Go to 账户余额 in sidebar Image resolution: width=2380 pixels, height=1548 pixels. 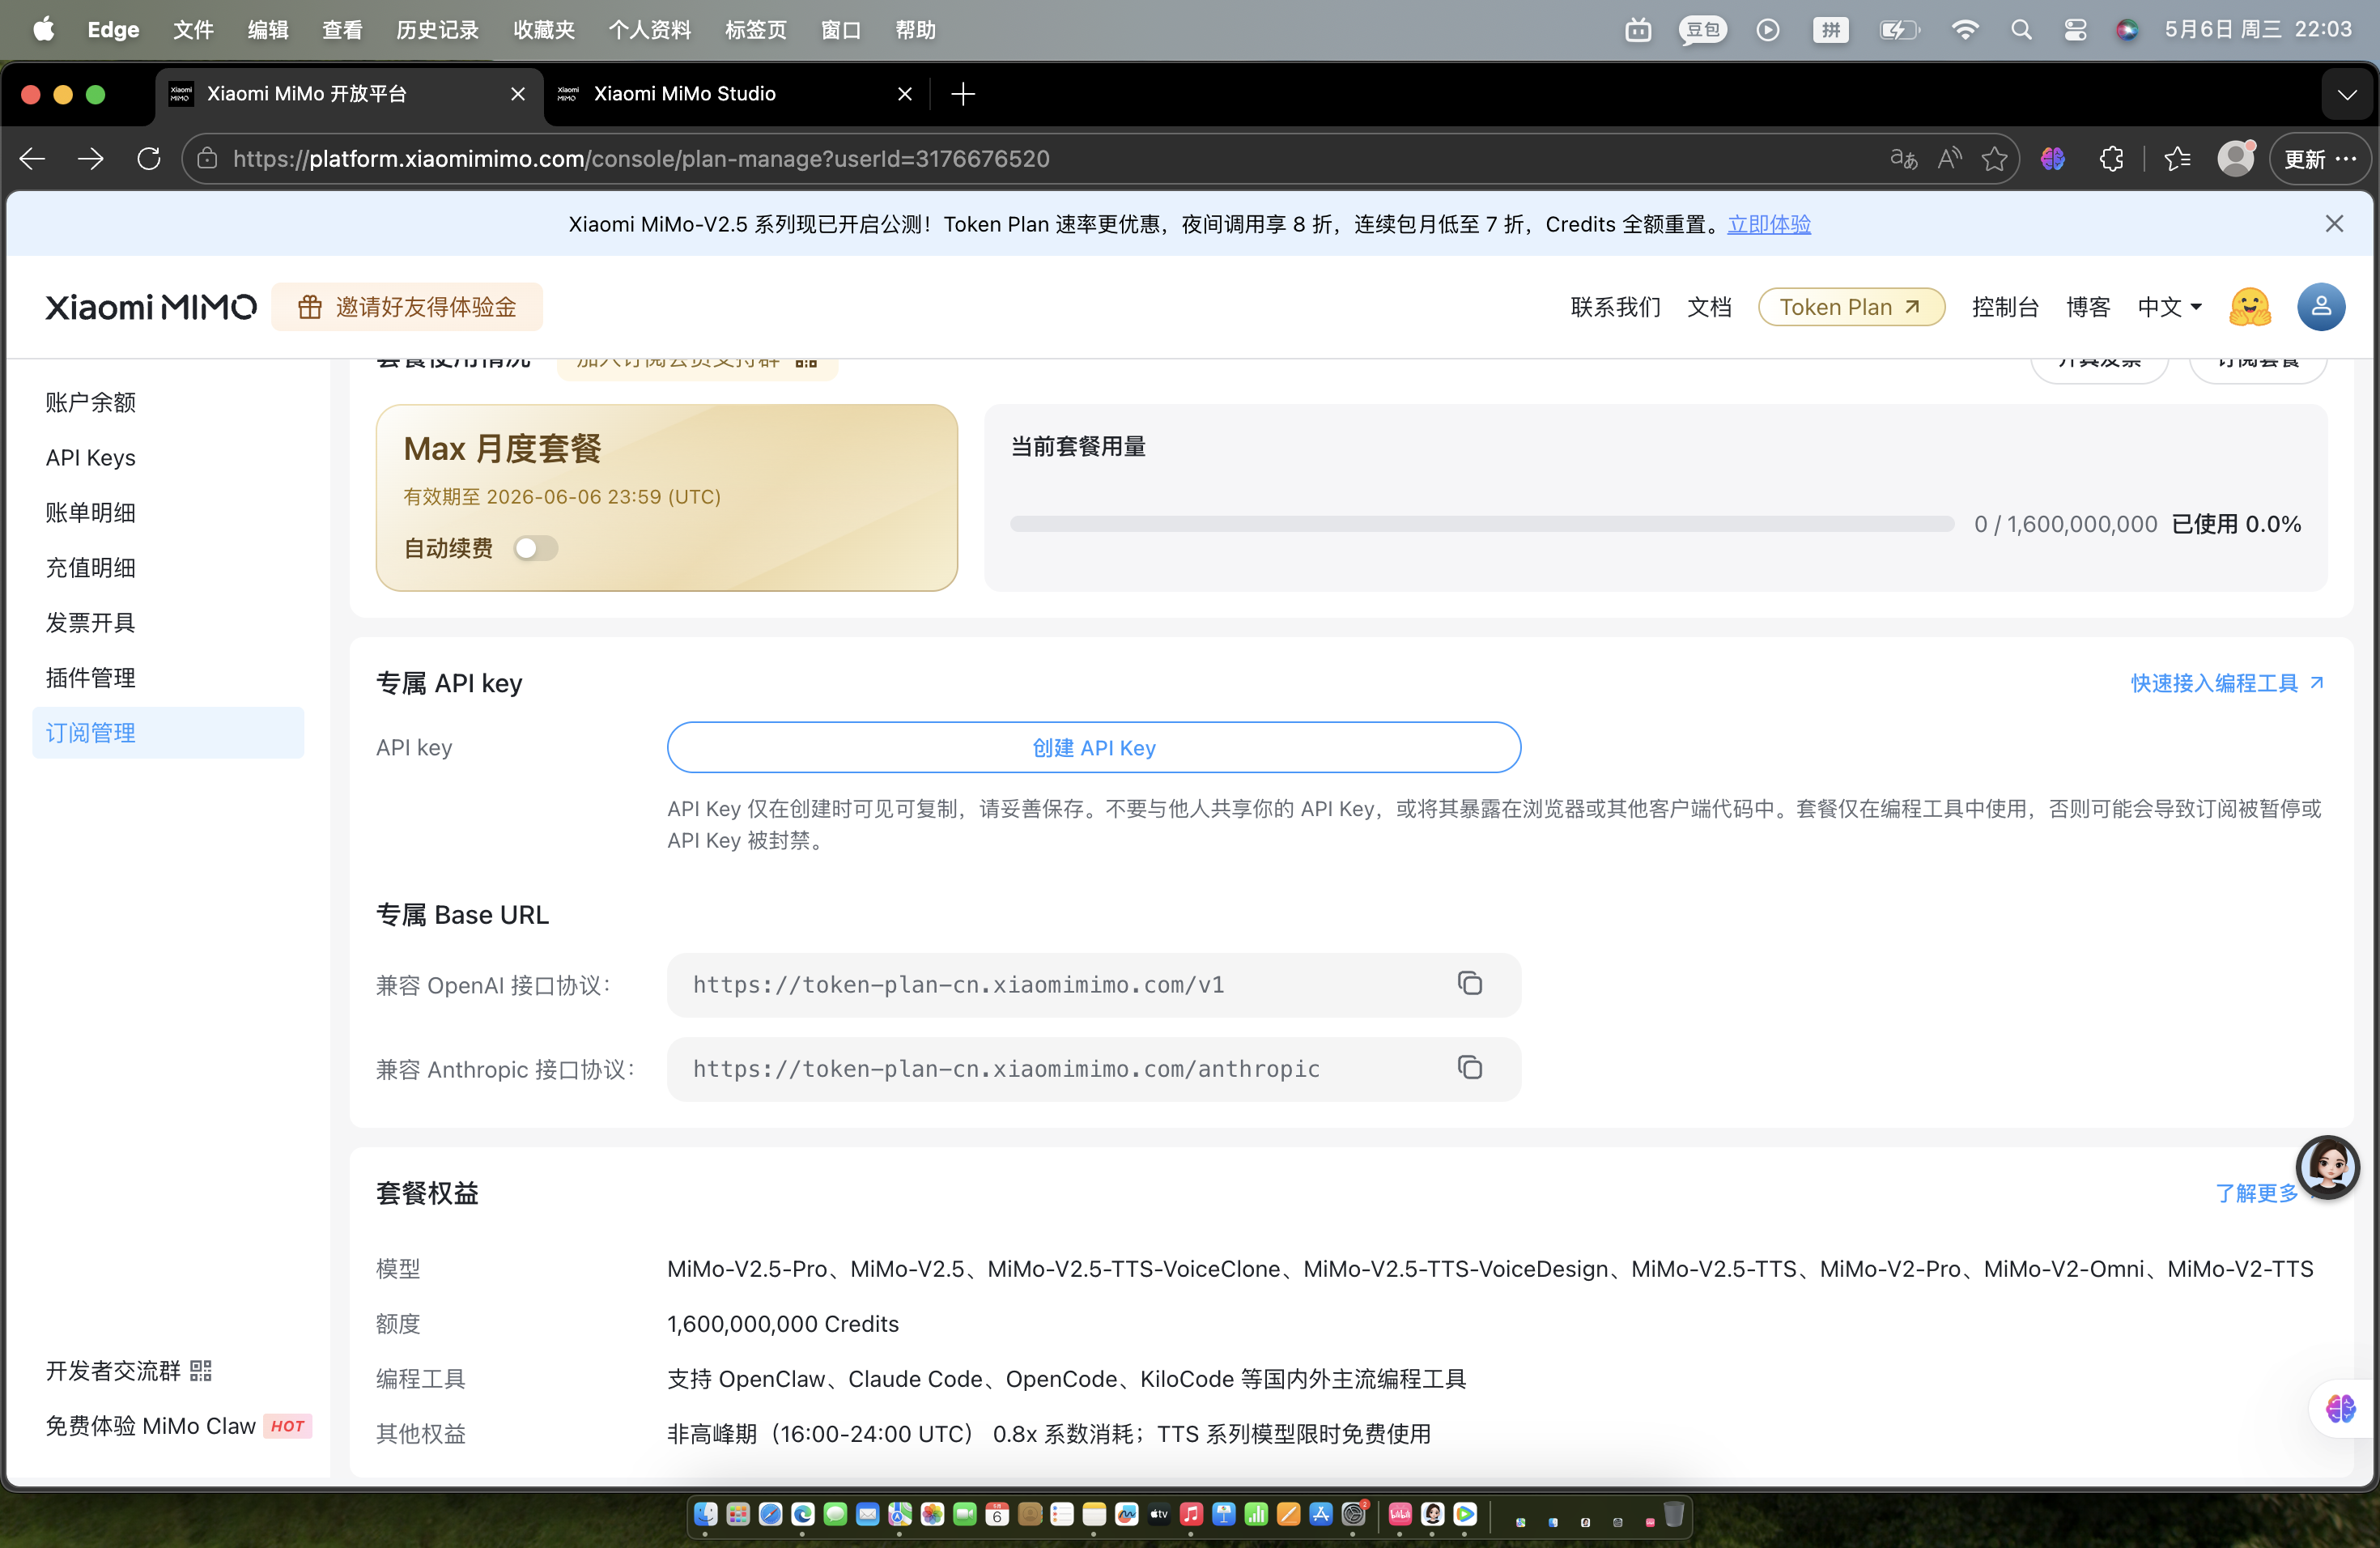[x=168, y=402]
